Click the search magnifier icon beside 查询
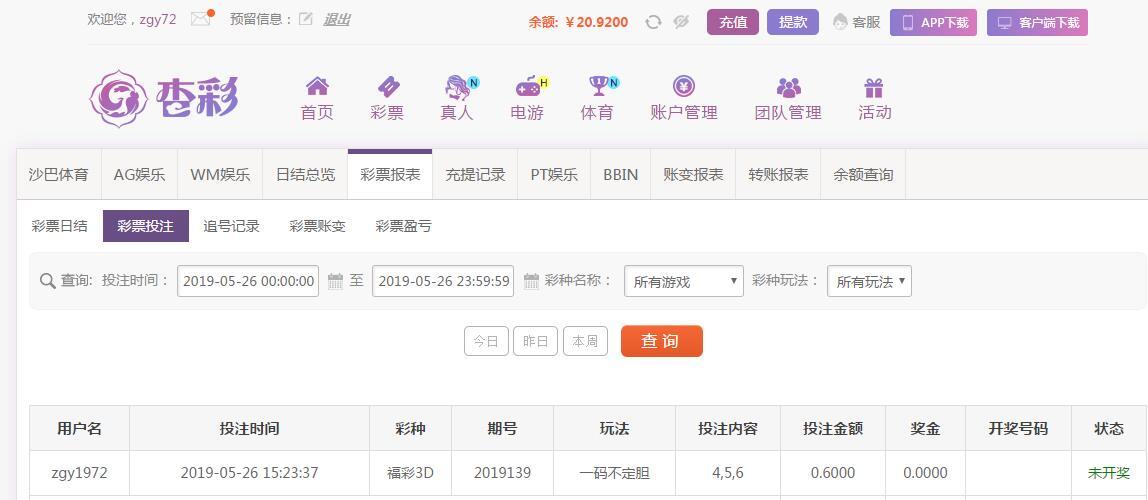 pyautogui.click(x=48, y=281)
